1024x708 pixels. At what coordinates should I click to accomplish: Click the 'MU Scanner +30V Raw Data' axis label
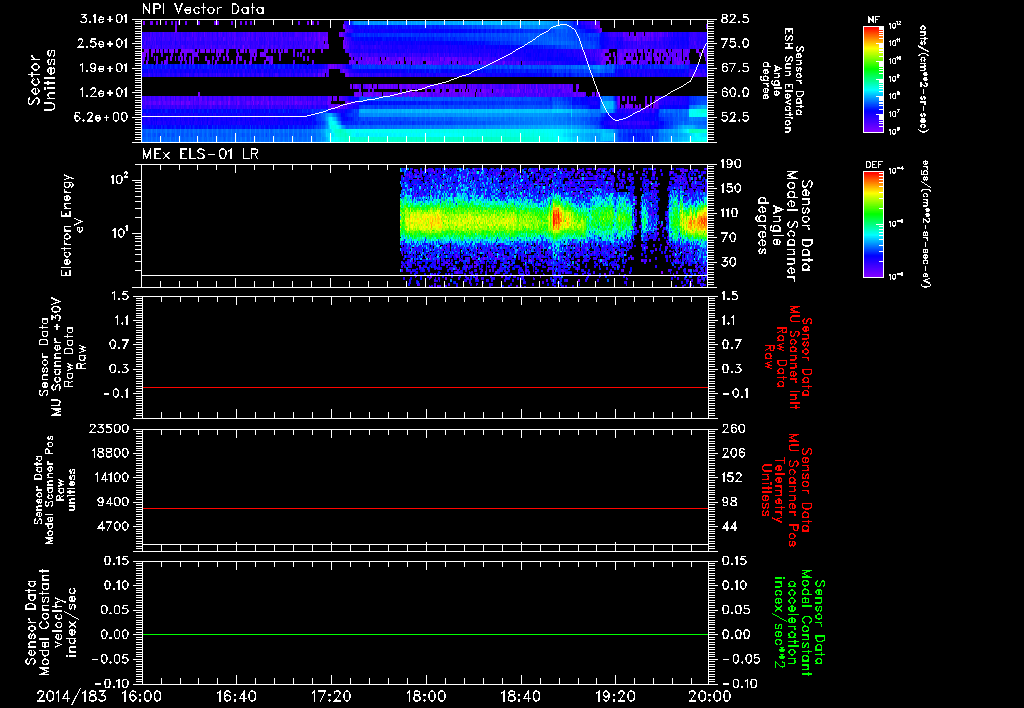click(x=61, y=357)
